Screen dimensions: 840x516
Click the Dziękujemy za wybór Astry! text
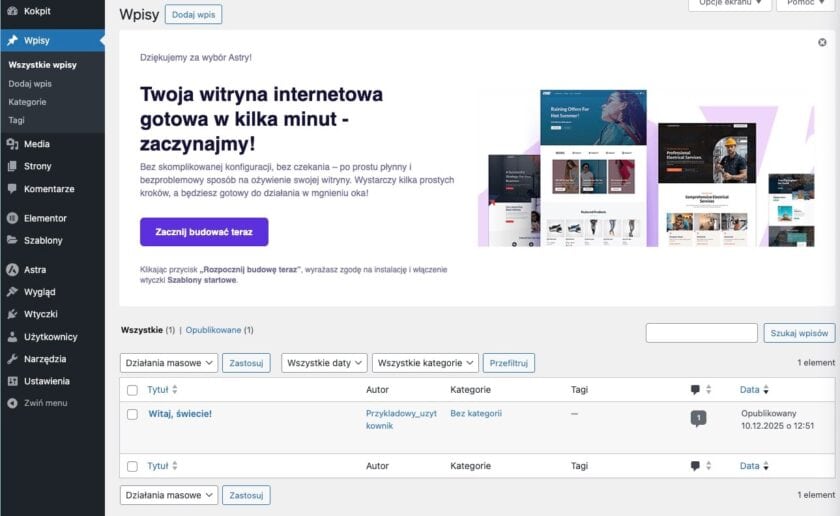coord(196,57)
